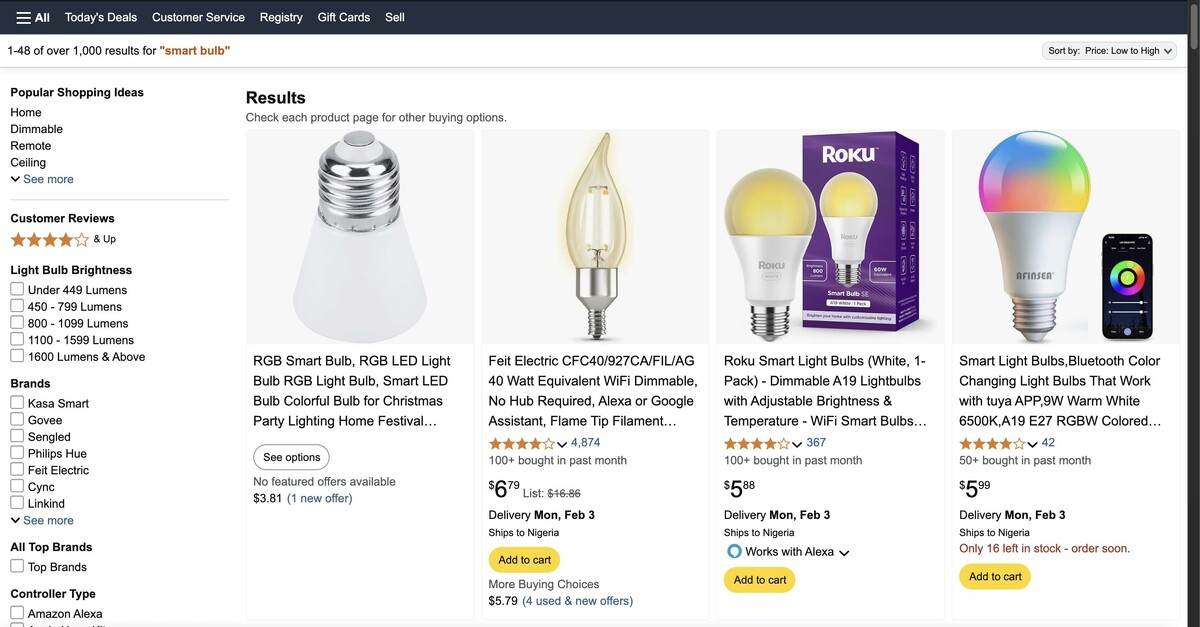The height and width of the screenshot is (627, 1200).
Task: Go to Today's Deals
Action: 101,17
